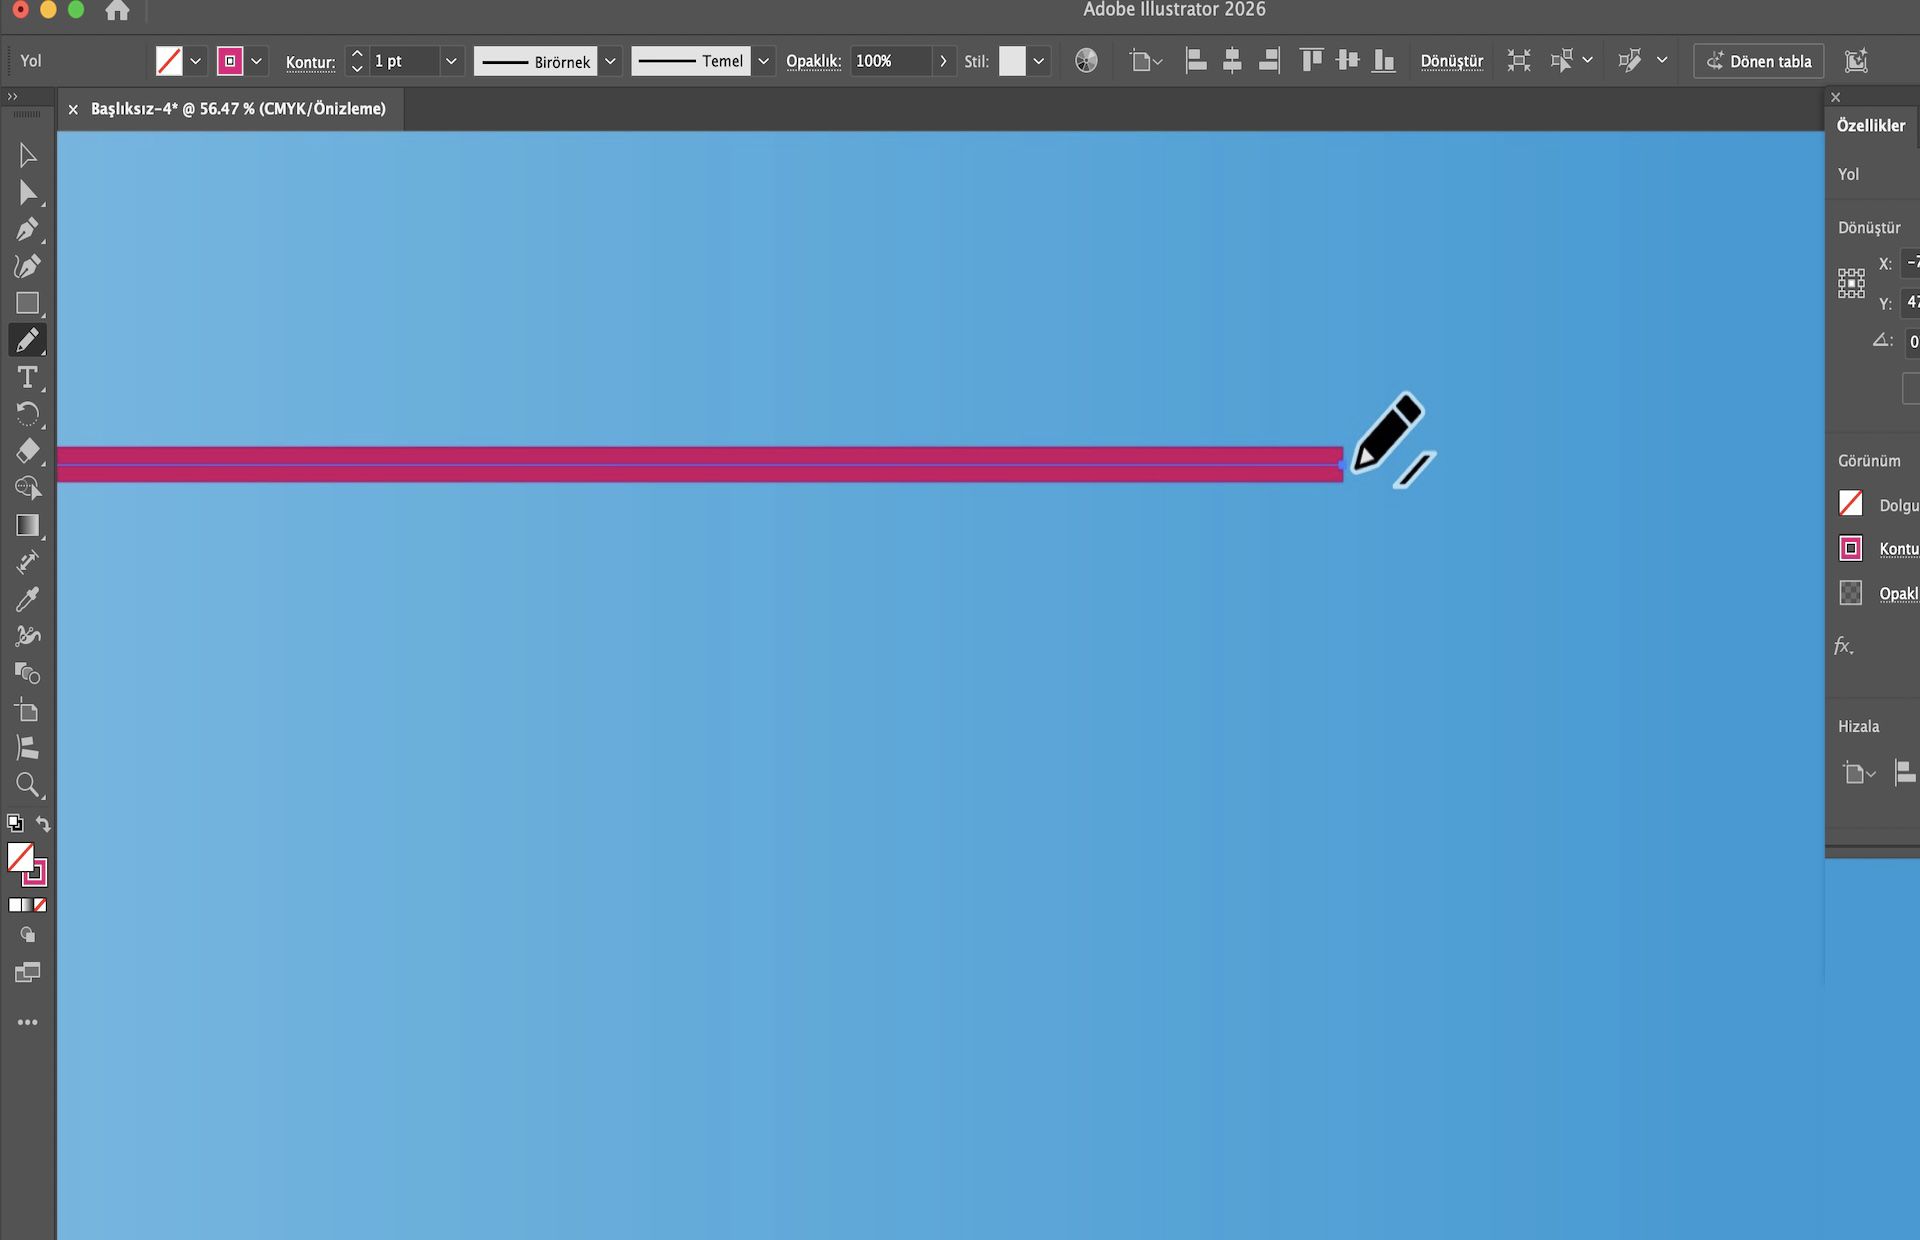Toggle the Dolgu swatch in Görünüm
1920x1240 pixels.
click(1852, 503)
